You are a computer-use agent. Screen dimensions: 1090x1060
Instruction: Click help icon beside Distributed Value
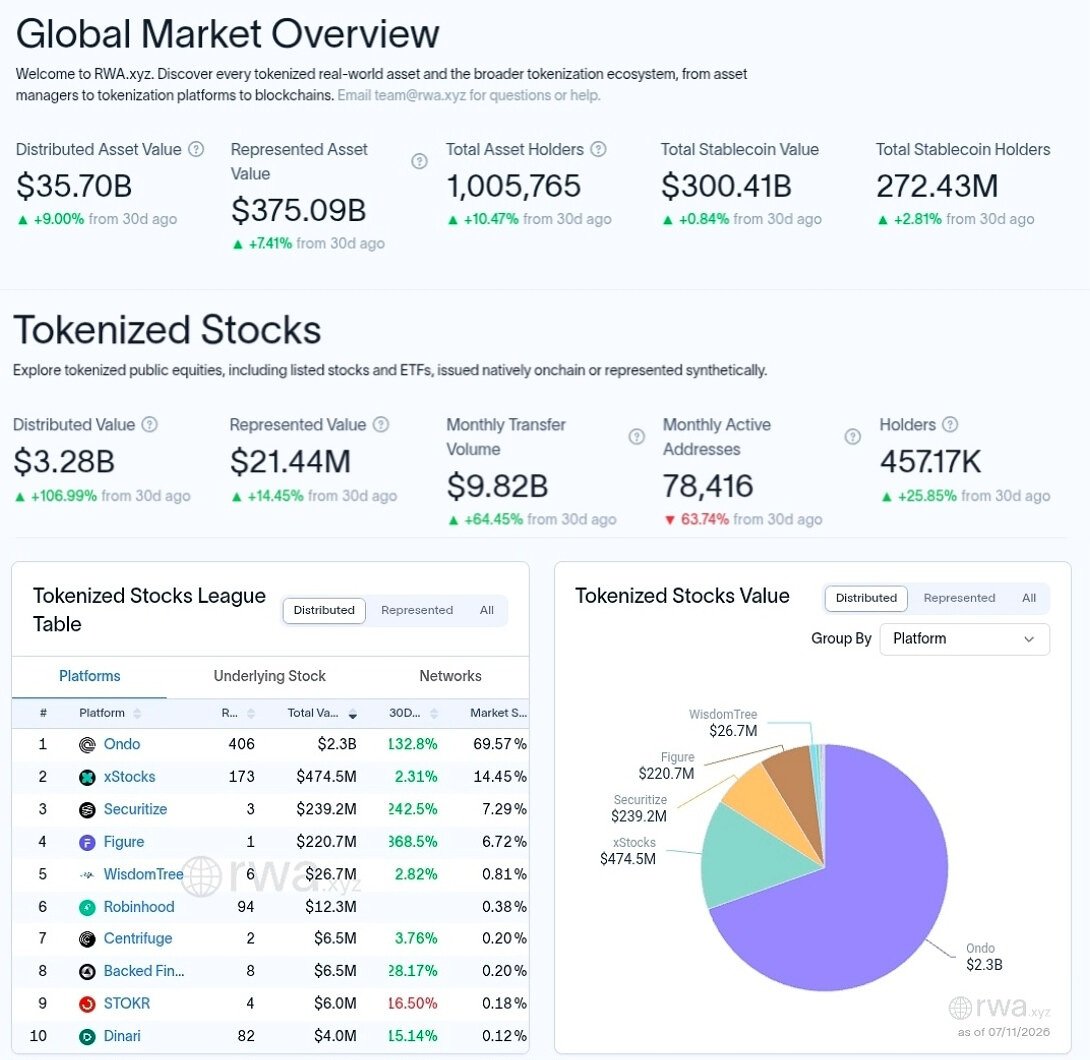pos(149,425)
